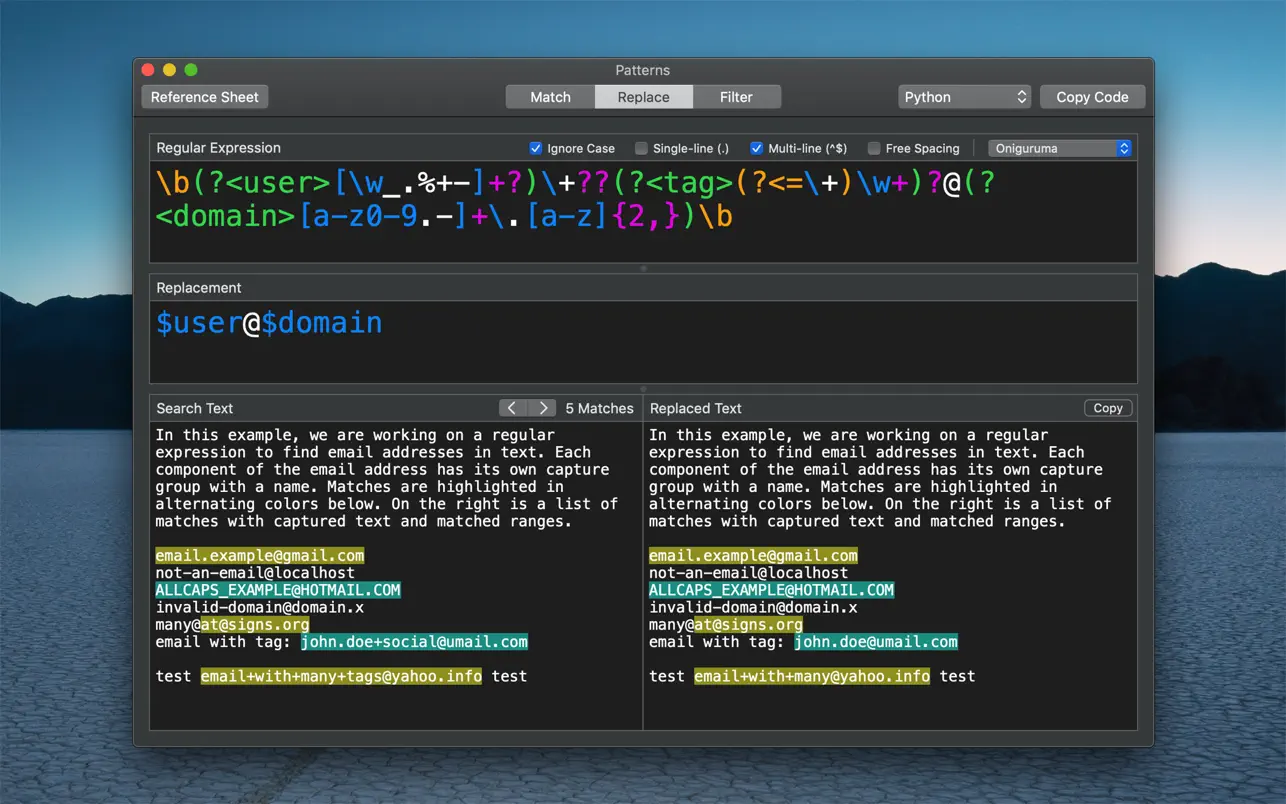Advance to the next match arrow
Viewport: 1286px width, 804px height.
coord(542,407)
